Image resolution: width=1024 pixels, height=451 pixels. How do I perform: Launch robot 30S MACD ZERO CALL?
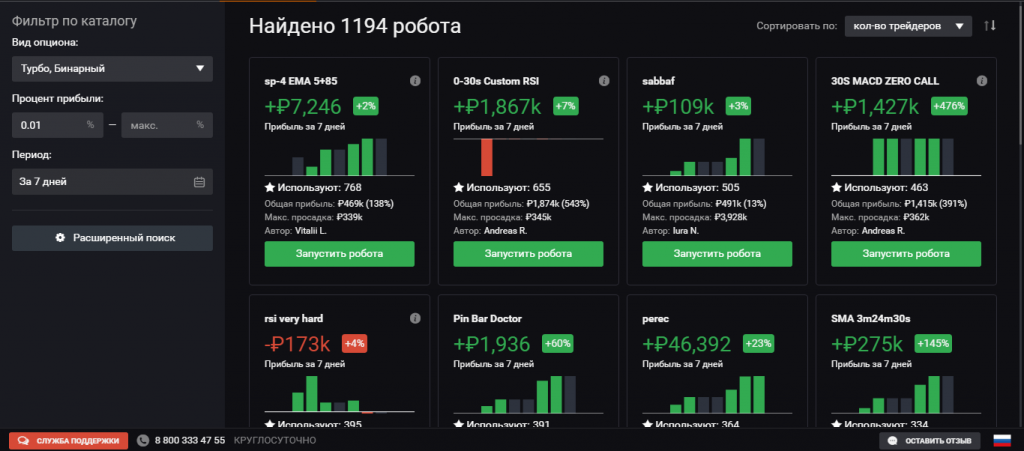click(906, 254)
